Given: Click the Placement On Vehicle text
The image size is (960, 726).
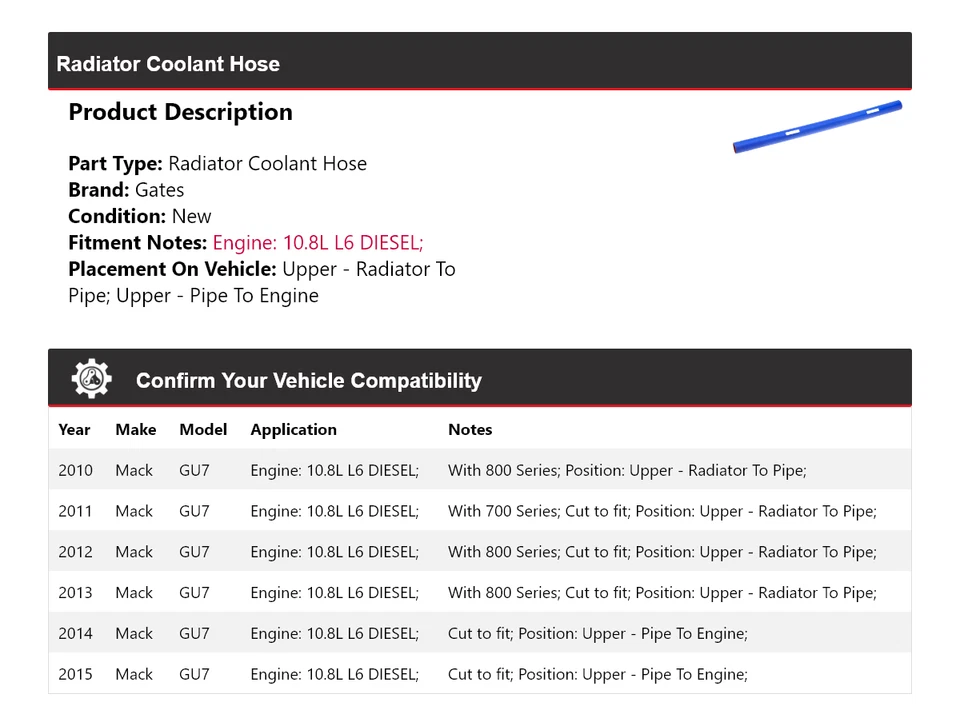Looking at the screenshot, I should (261, 282).
